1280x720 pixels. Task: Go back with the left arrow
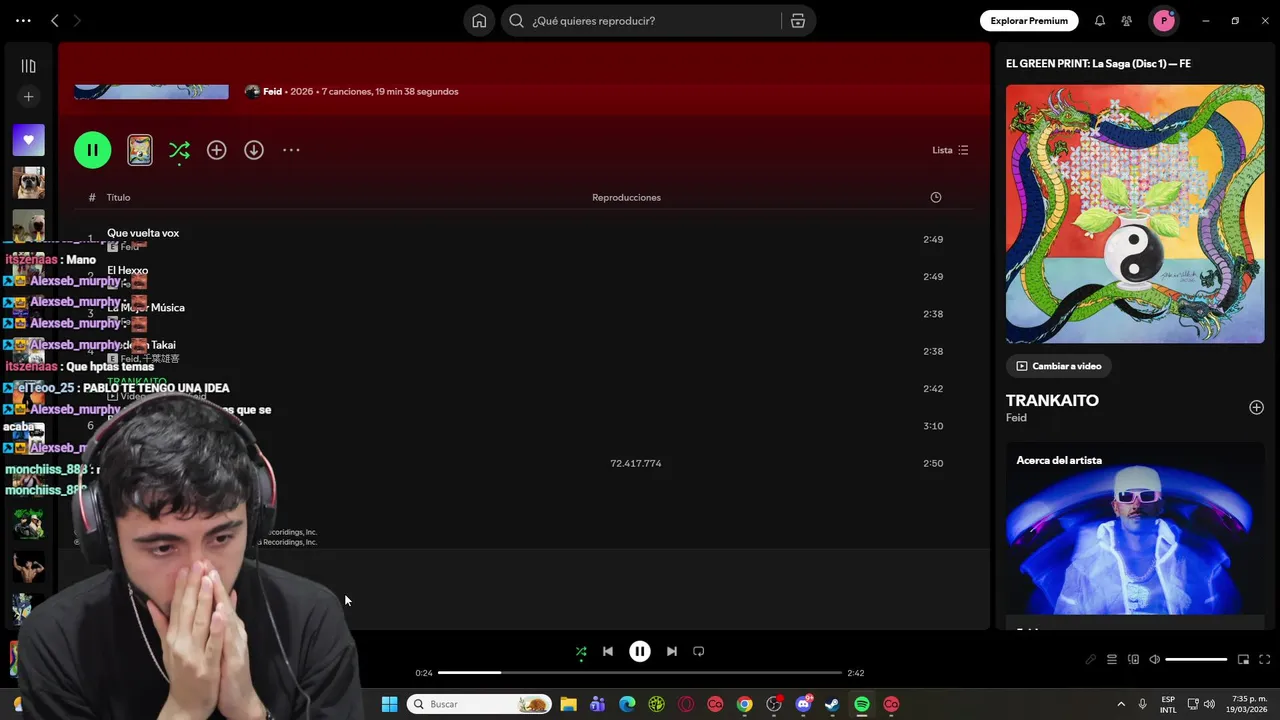55,21
